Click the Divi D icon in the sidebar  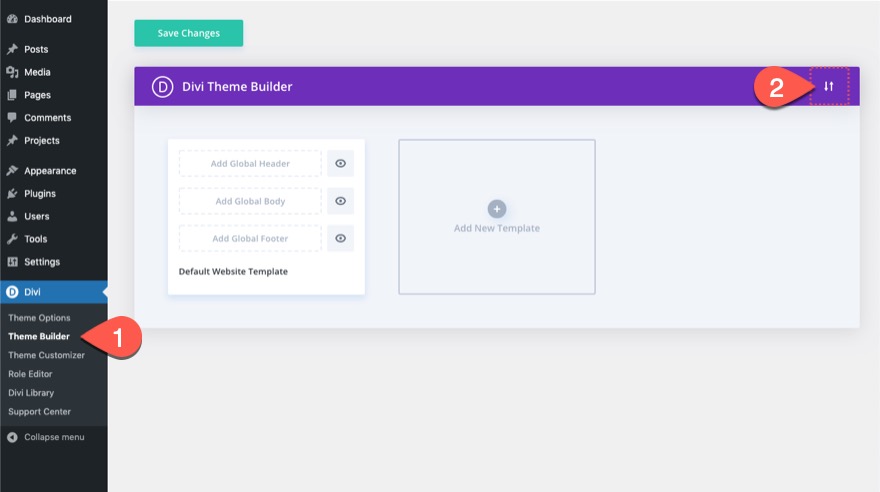pos(12,292)
